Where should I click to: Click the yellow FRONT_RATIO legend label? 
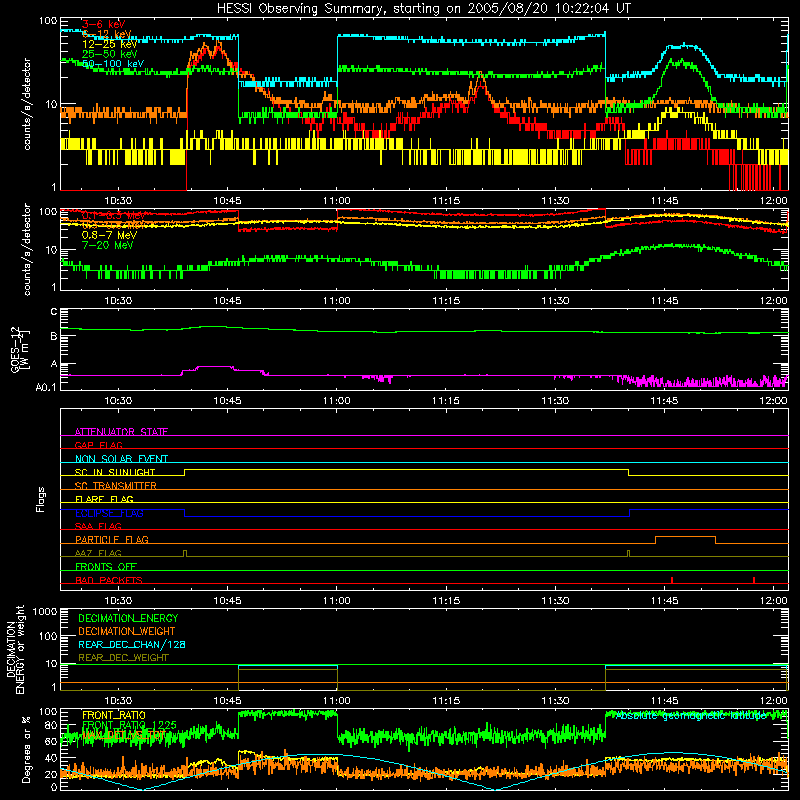point(114,715)
